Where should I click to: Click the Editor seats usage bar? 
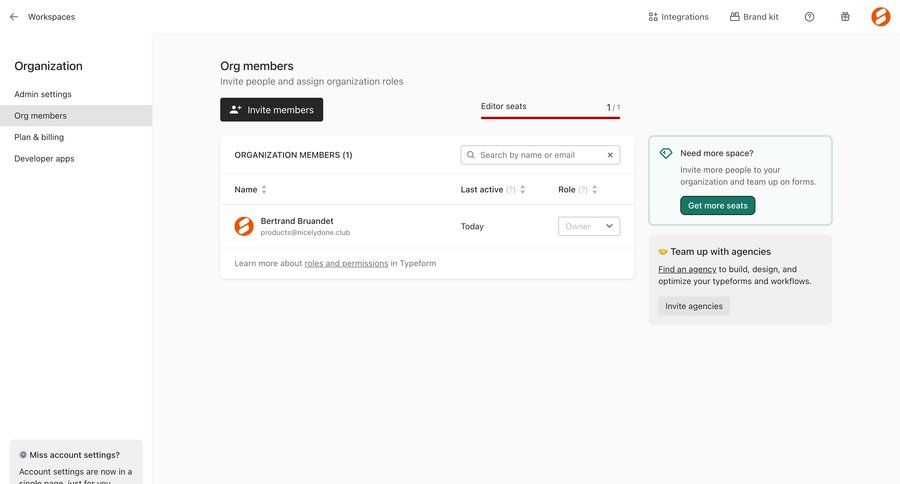click(x=550, y=117)
